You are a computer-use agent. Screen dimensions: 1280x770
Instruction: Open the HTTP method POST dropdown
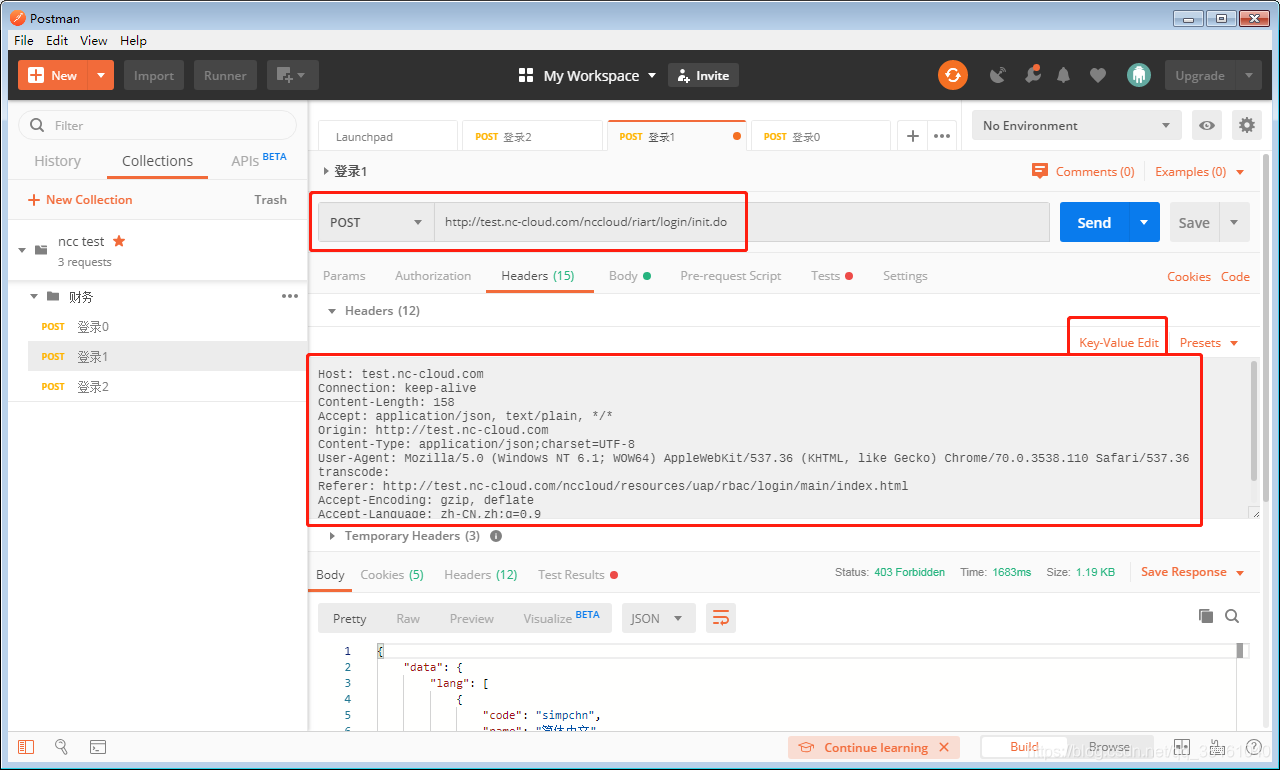click(x=376, y=222)
